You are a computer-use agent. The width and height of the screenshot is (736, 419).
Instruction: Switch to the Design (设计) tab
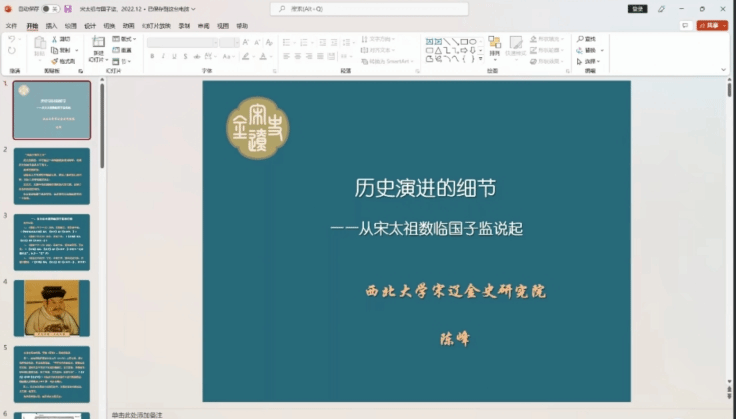(90, 26)
